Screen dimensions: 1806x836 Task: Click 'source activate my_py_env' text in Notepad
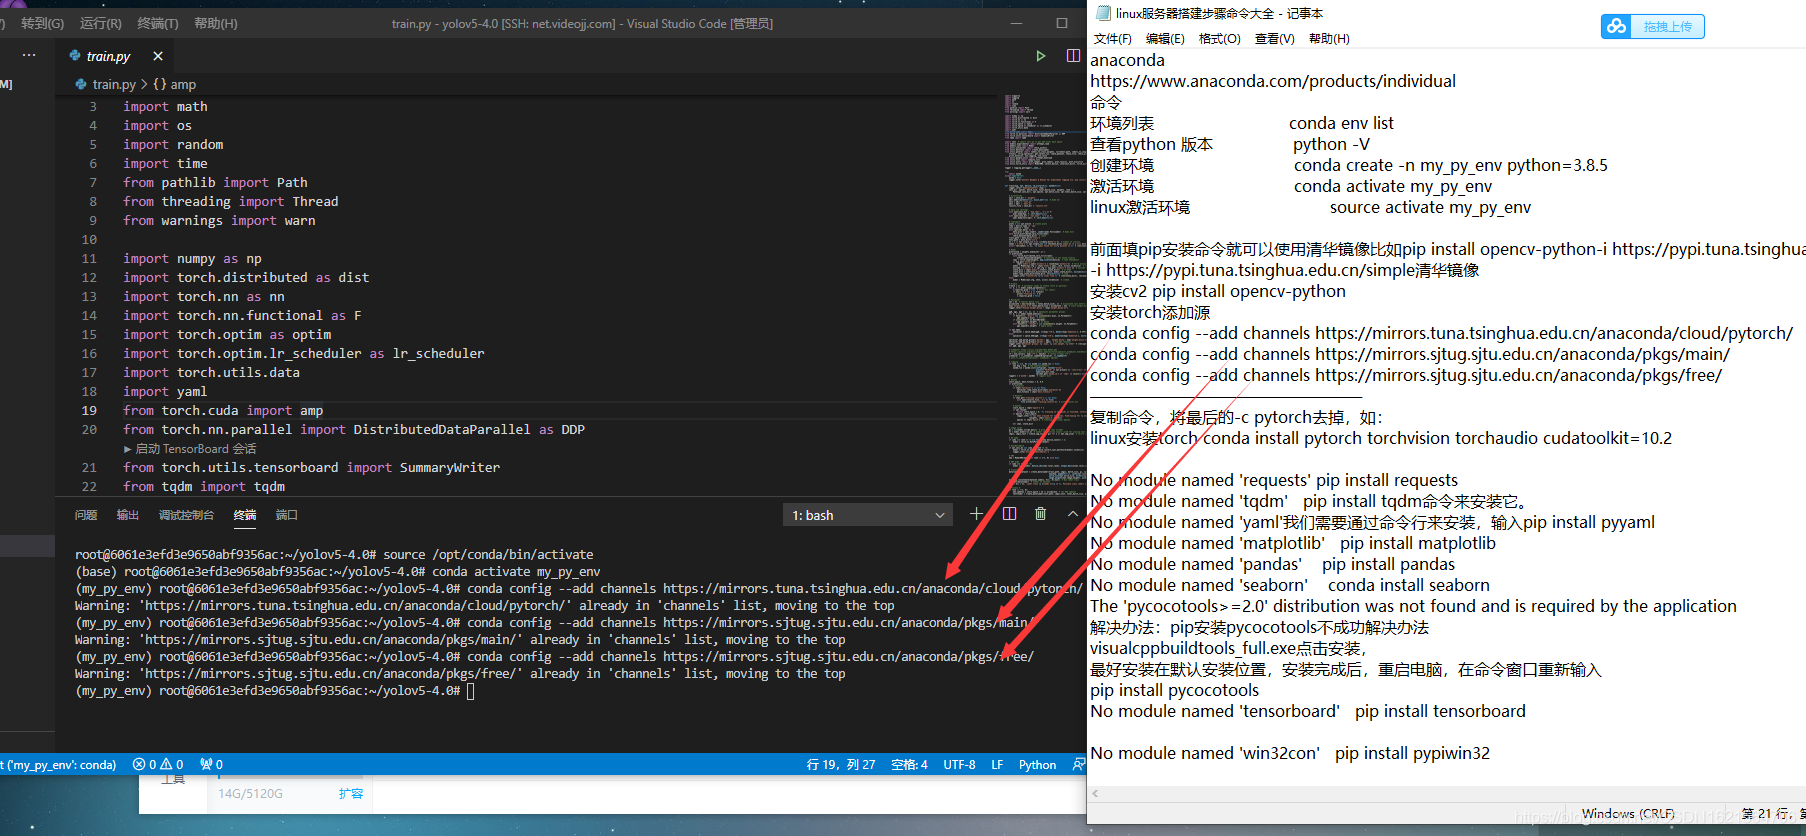[x=1430, y=207]
